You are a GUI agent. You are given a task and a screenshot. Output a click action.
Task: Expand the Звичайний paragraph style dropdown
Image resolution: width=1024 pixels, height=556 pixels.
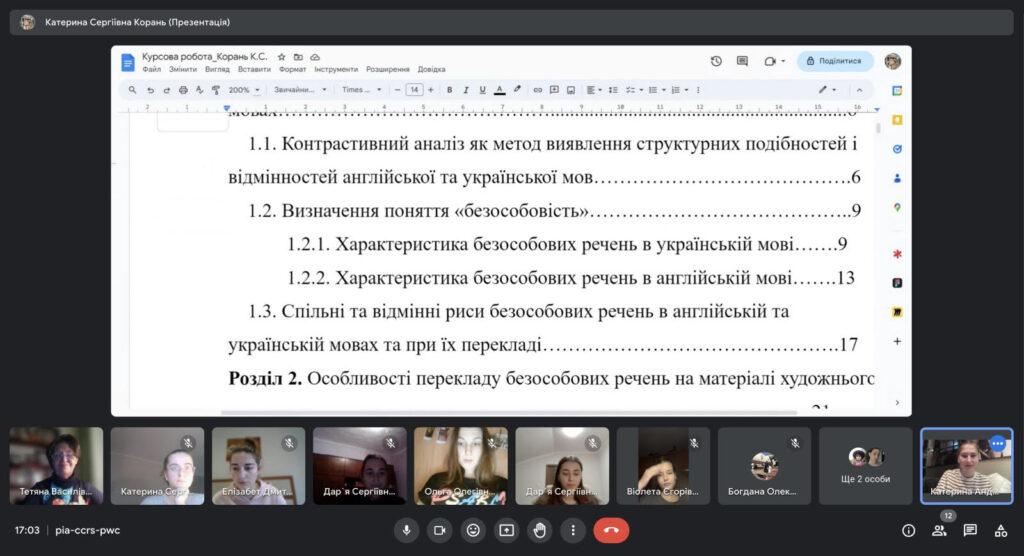tap(301, 90)
